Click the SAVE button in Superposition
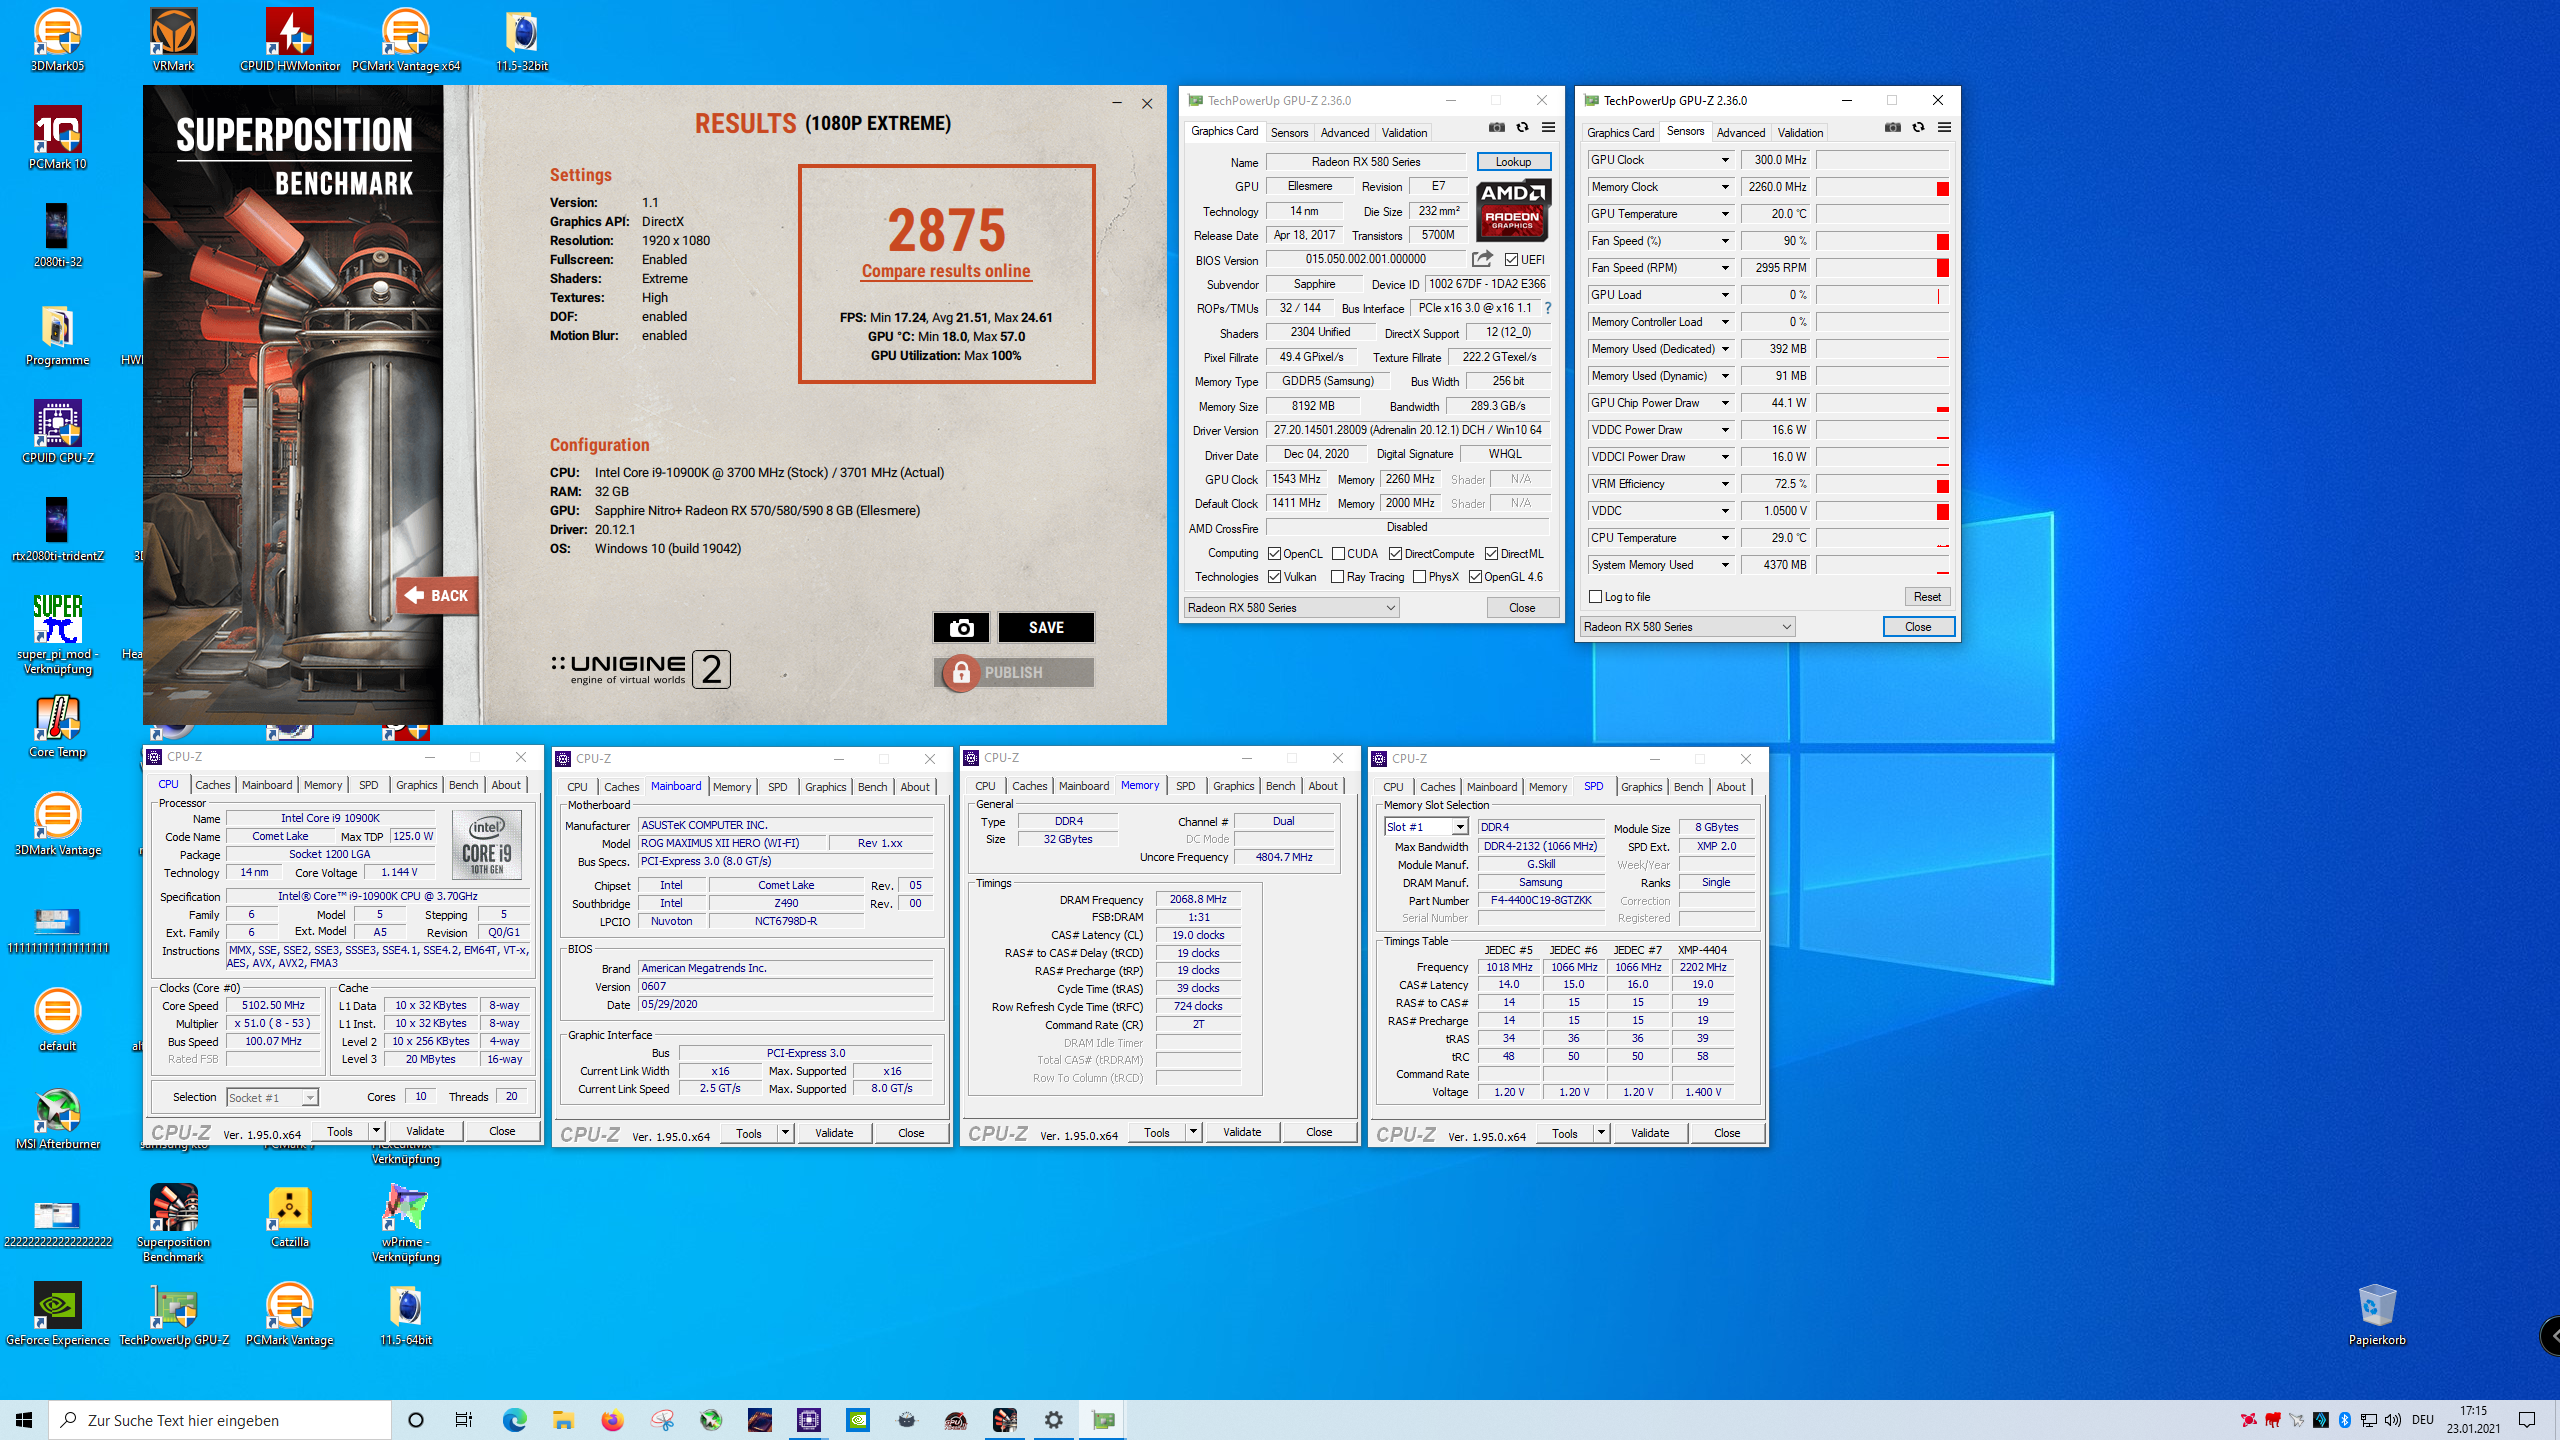2560x1440 pixels. click(x=1046, y=627)
